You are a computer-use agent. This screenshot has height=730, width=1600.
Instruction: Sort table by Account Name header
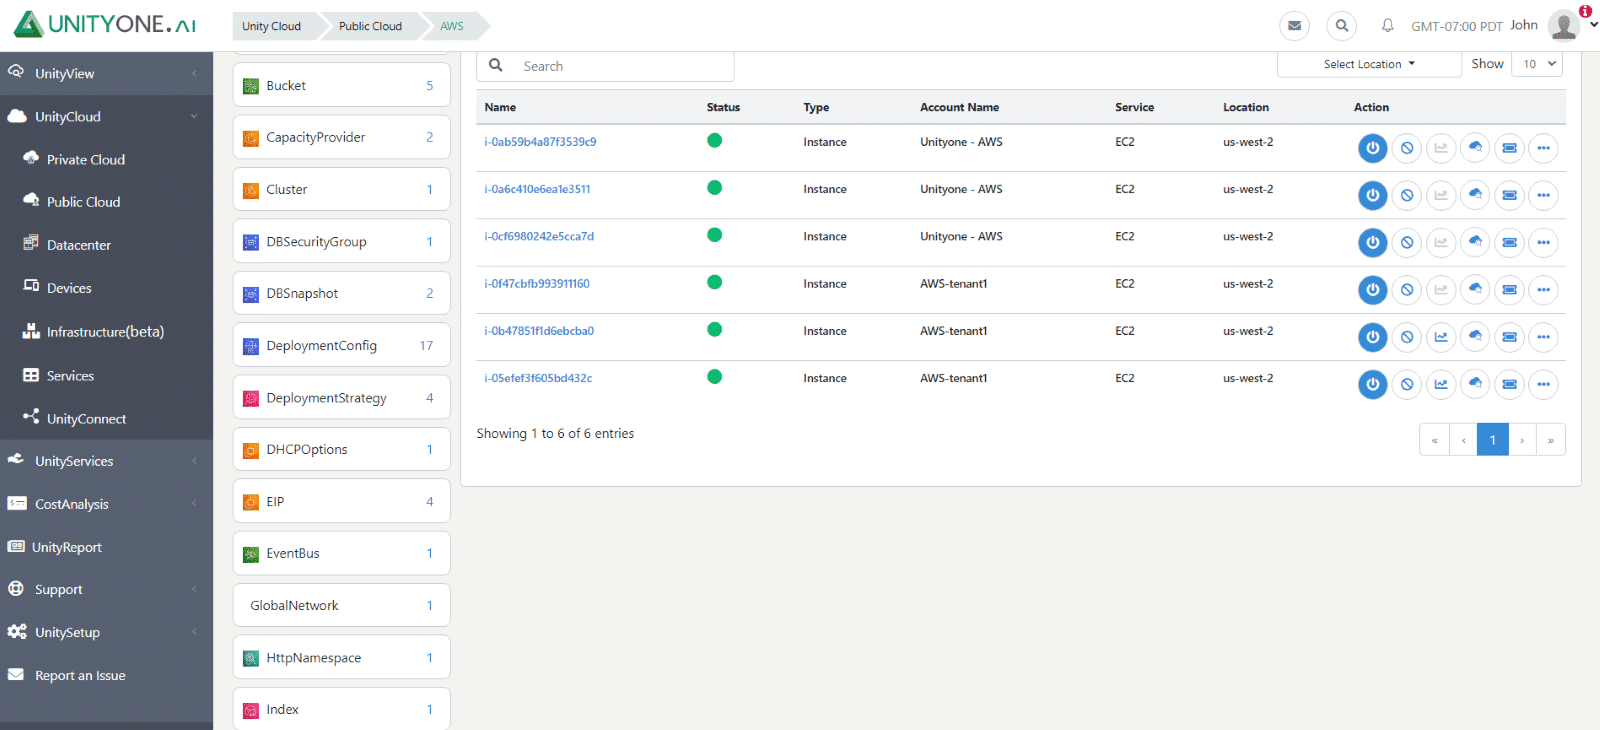pos(959,107)
